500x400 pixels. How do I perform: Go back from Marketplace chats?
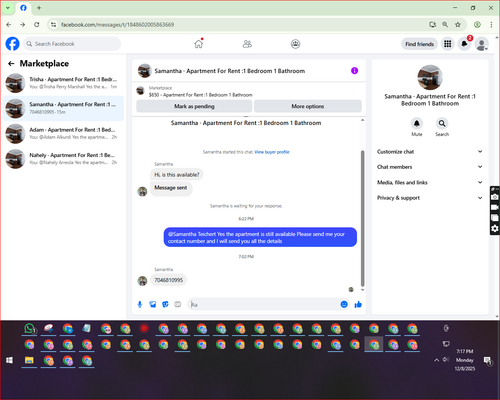click(x=11, y=63)
